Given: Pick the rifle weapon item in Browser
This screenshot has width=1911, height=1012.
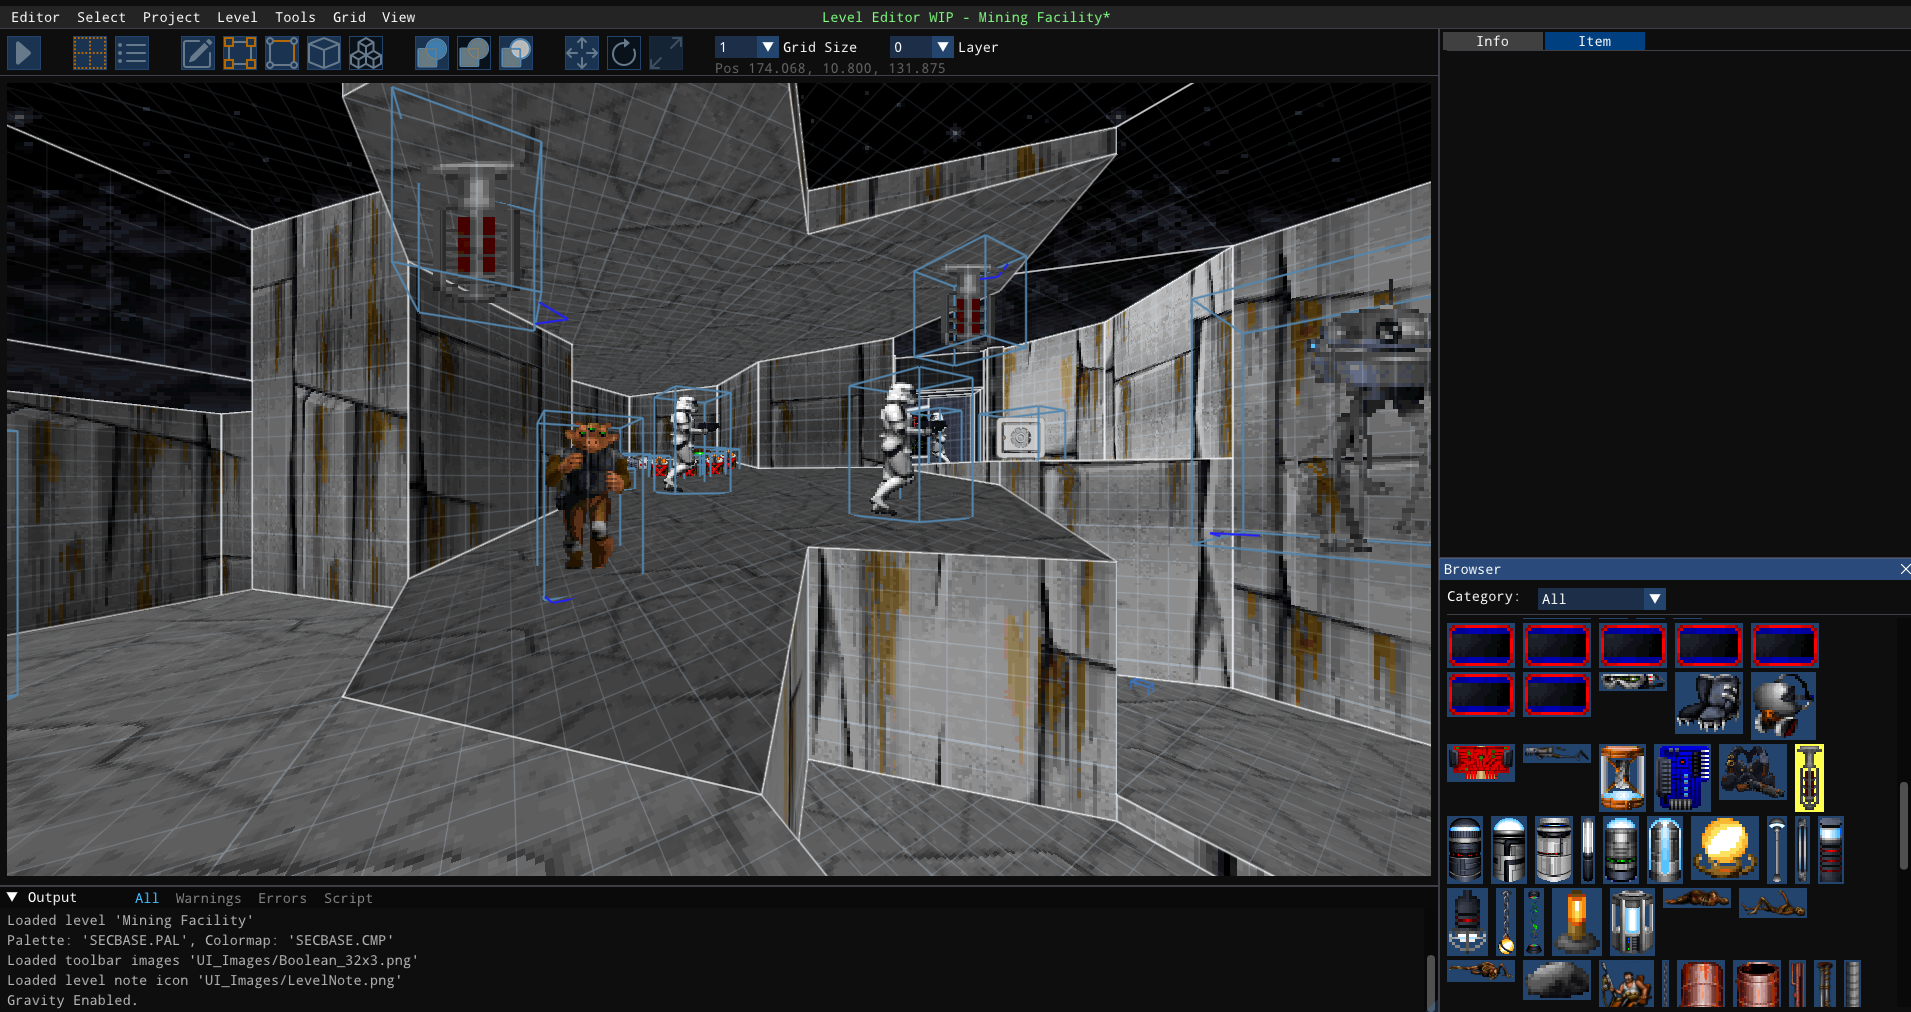Looking at the screenshot, I should pyautogui.click(x=1557, y=753).
